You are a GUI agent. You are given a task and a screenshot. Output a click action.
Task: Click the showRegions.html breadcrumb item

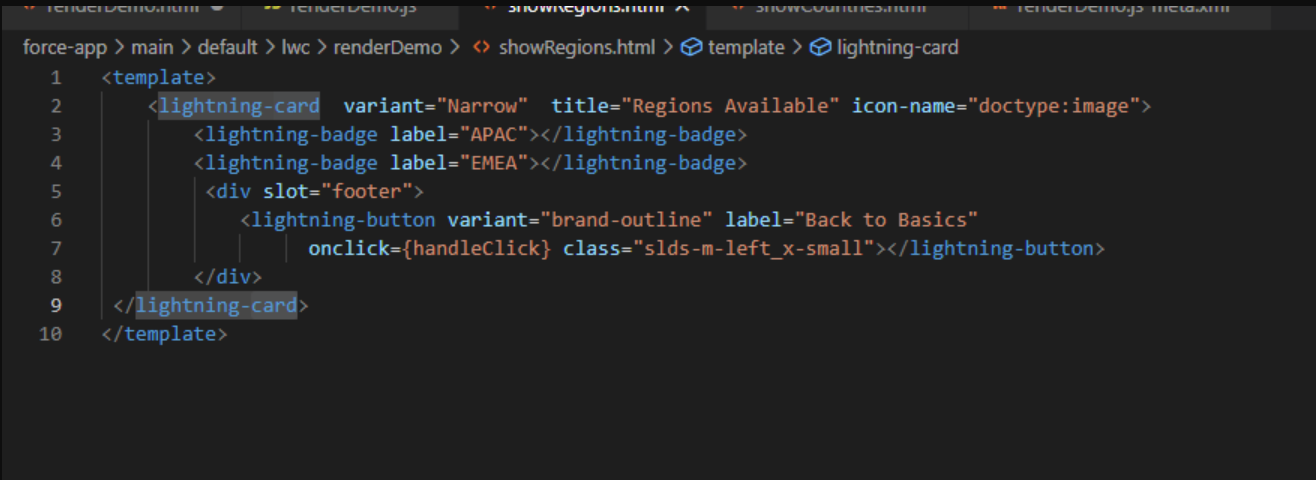click(x=576, y=47)
